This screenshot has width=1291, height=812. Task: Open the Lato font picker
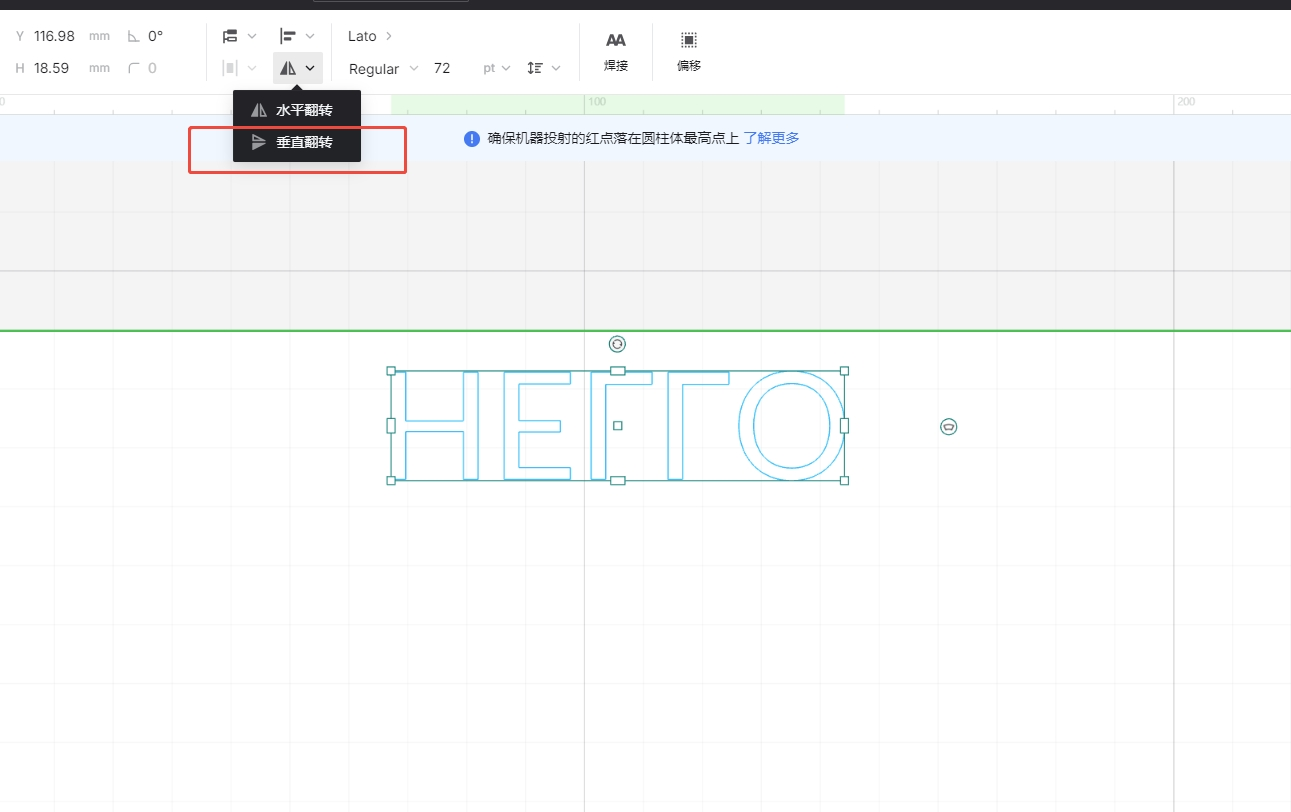click(370, 36)
